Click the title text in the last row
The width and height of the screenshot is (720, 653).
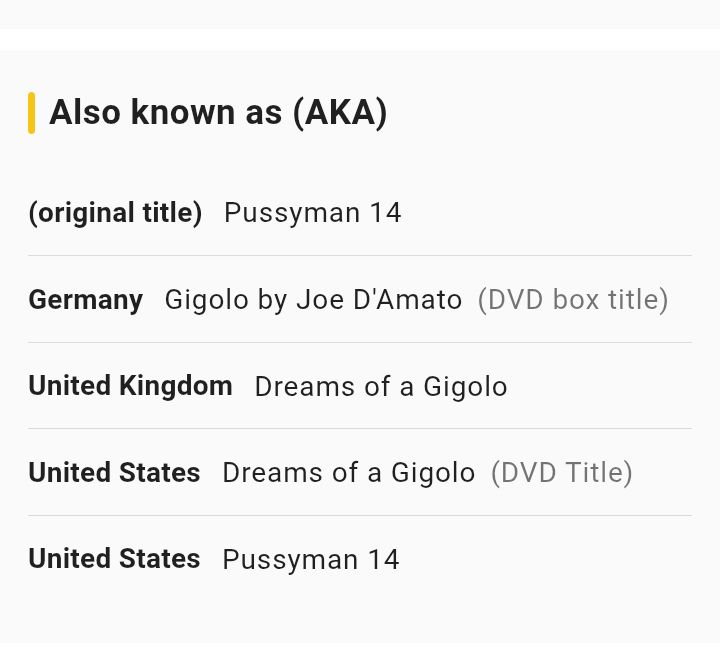pos(310,560)
